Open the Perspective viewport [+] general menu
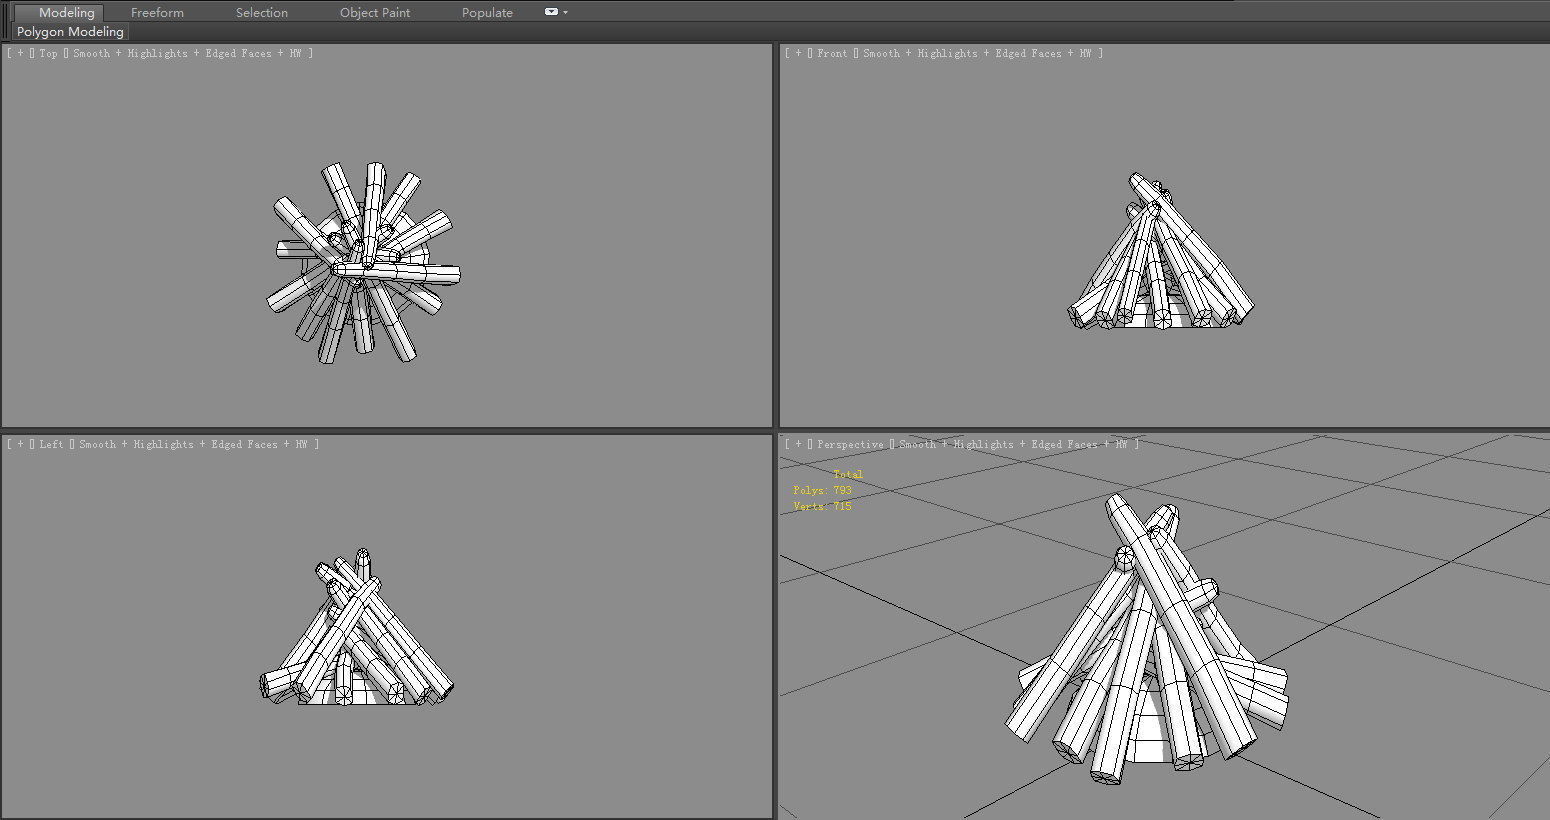The height and width of the screenshot is (820, 1550). click(x=799, y=444)
